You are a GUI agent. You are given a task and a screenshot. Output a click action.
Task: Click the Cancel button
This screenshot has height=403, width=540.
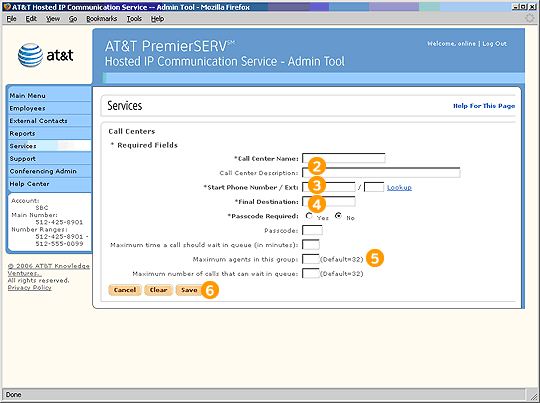pos(125,290)
